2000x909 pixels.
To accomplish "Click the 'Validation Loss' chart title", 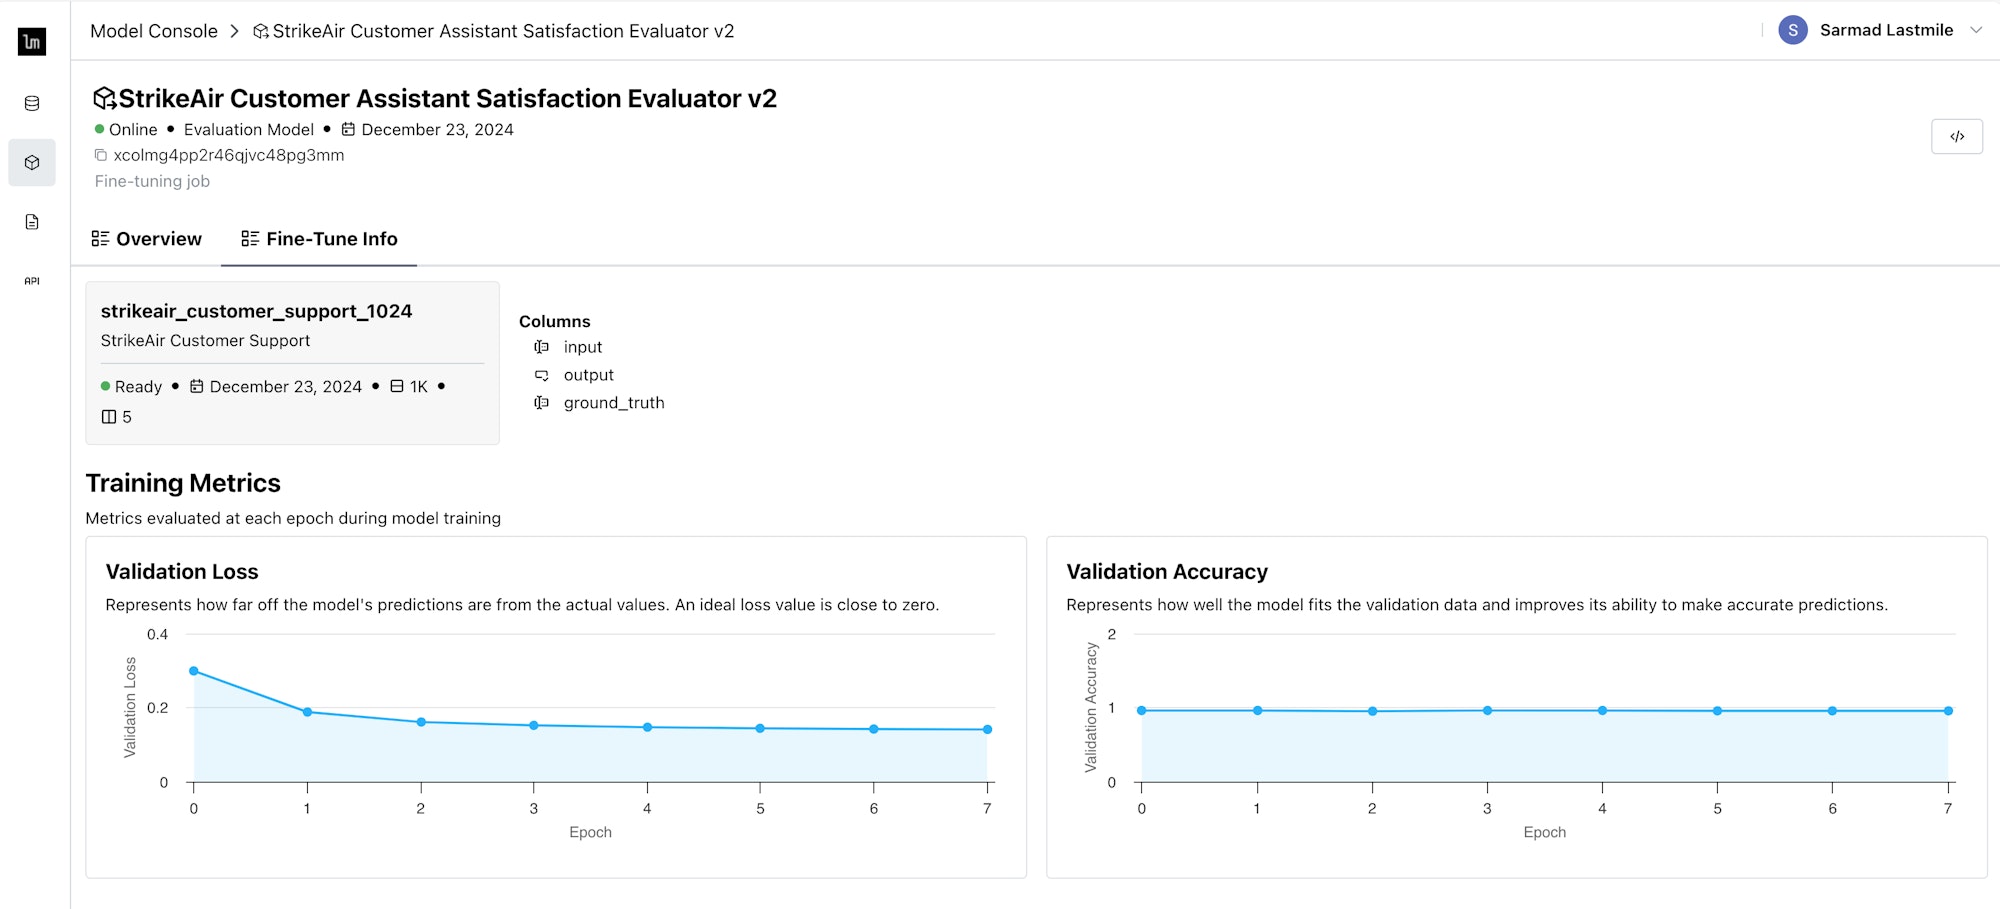I will [x=182, y=571].
